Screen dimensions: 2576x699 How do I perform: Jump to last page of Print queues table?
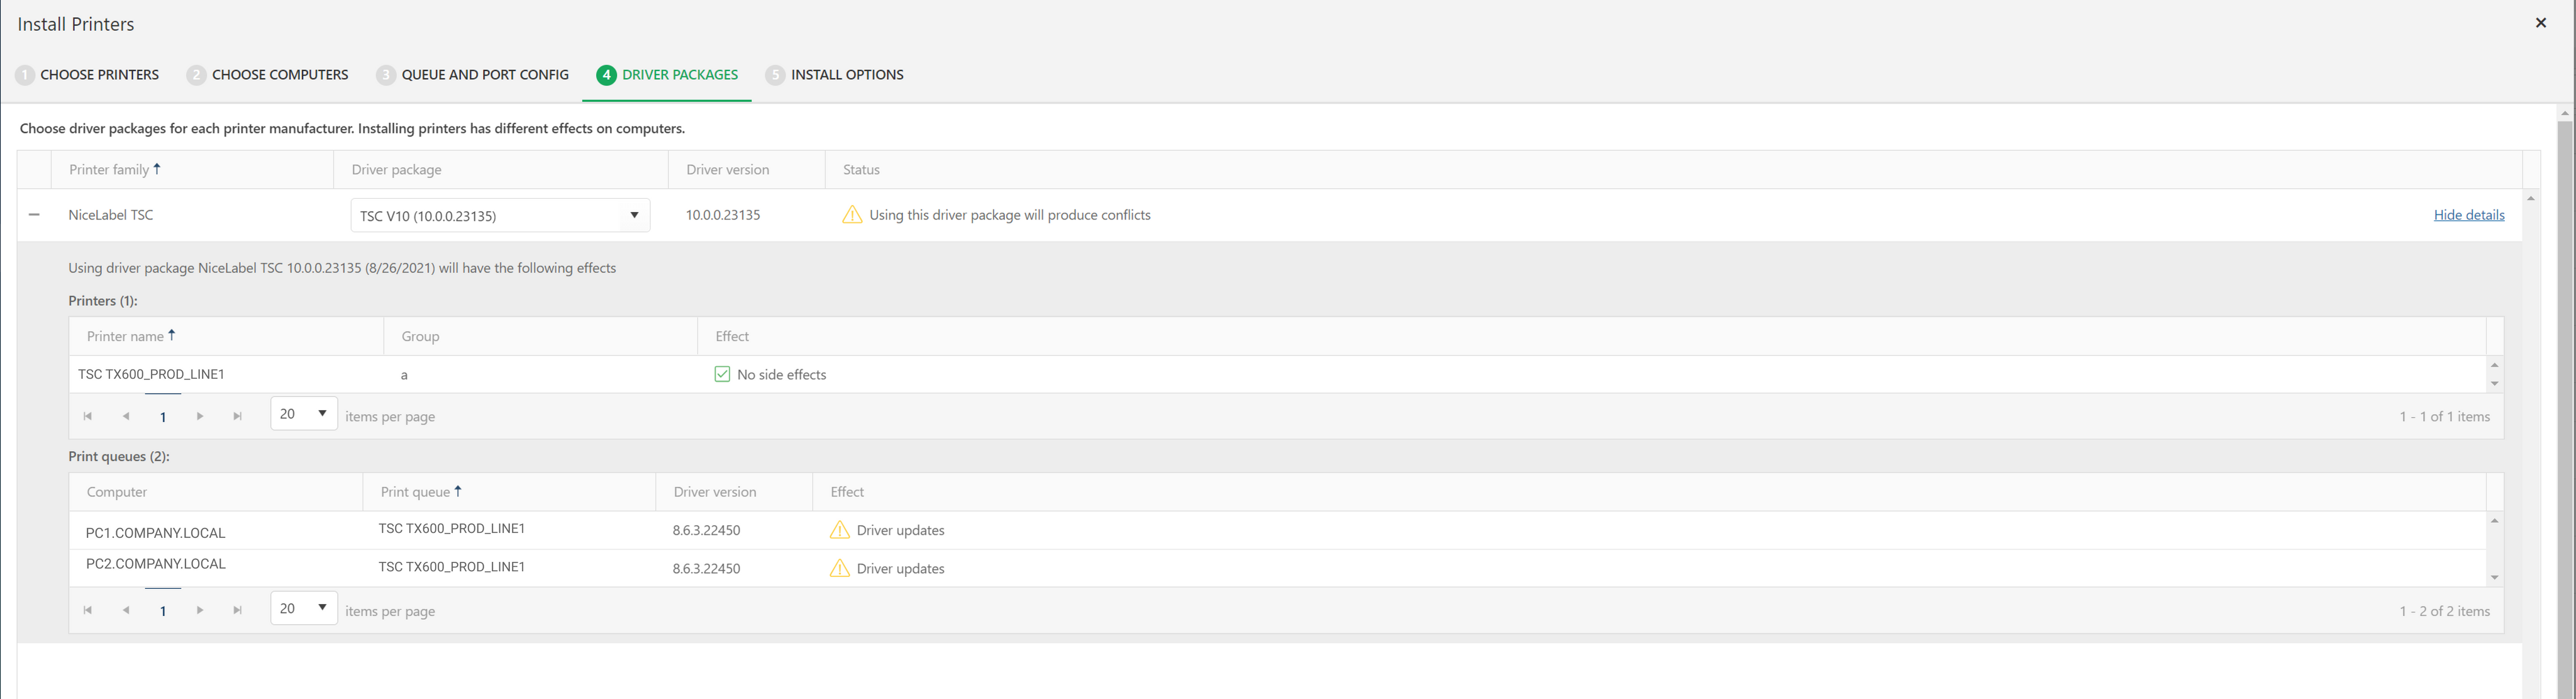click(238, 609)
